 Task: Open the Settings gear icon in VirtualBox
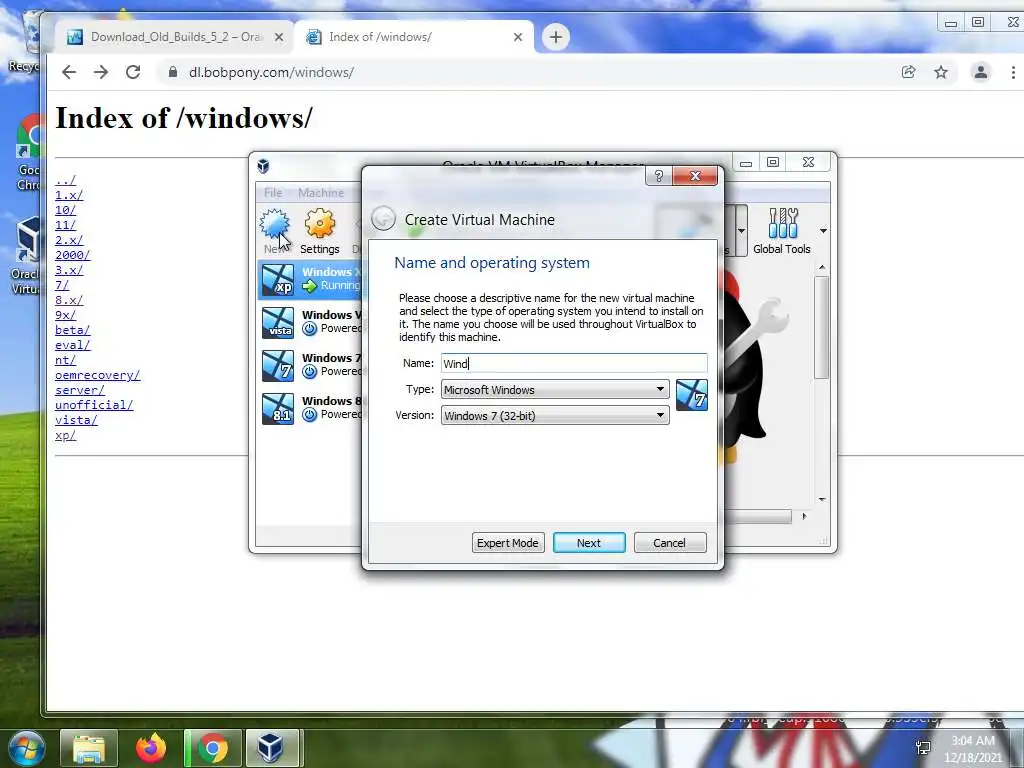click(319, 230)
